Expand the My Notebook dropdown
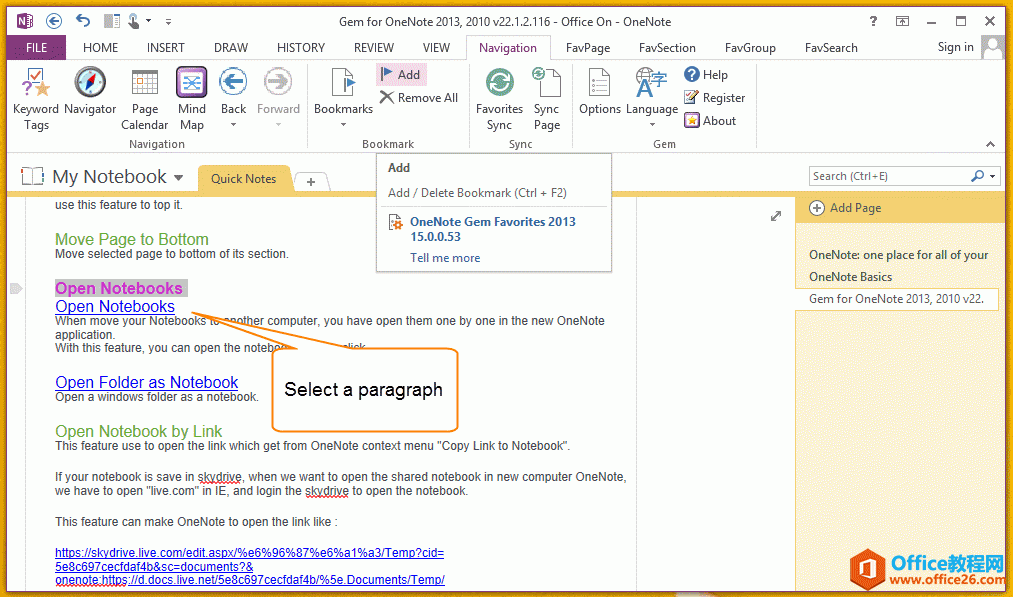Viewport: 1013px width, 597px height. [x=178, y=178]
